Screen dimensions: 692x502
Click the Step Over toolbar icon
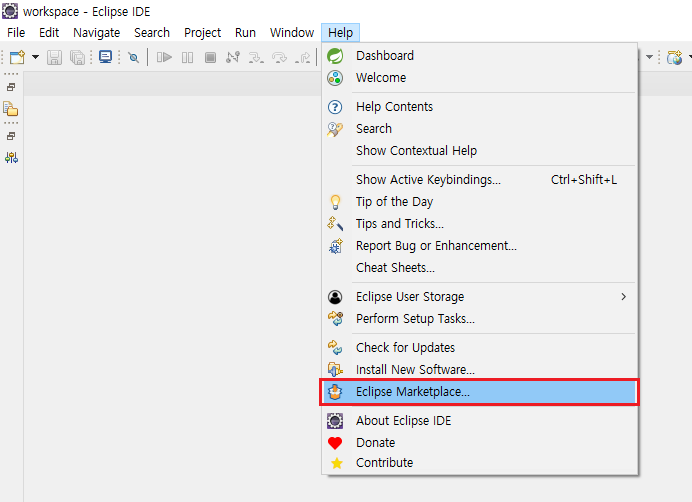point(279,57)
